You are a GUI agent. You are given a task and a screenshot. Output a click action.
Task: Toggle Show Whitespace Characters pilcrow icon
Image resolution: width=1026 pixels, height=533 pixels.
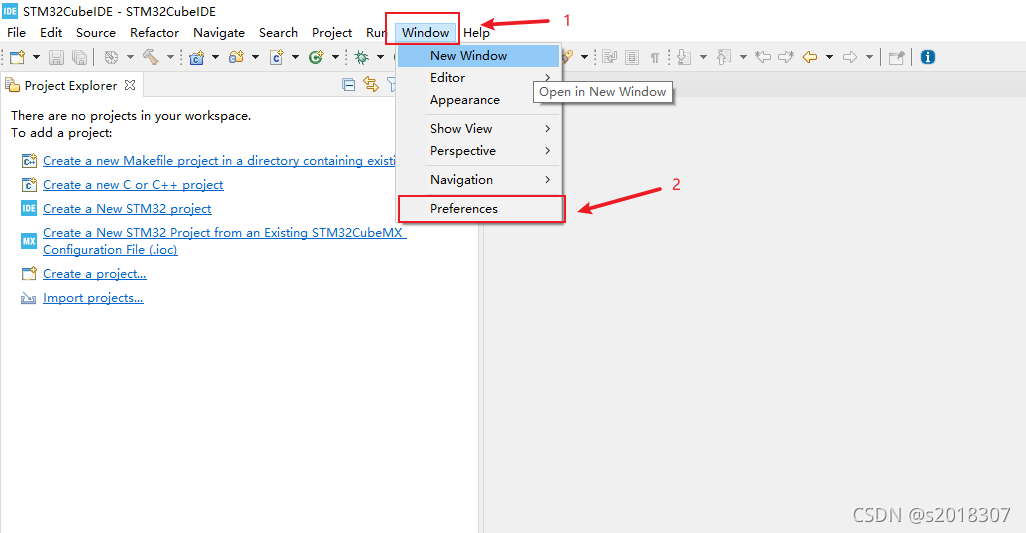click(654, 58)
